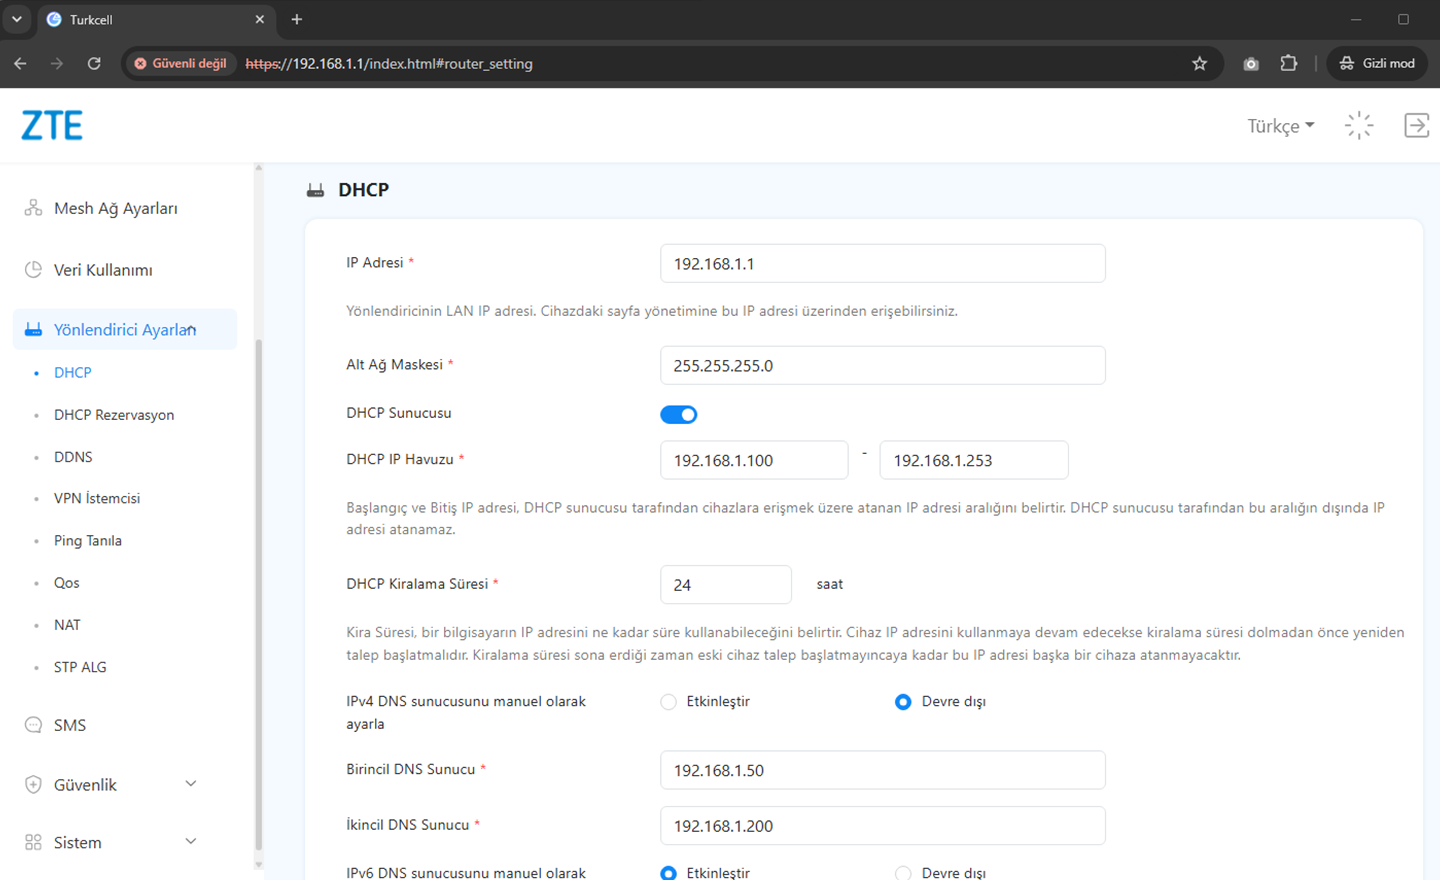Select Devre dışı for IPv6 manual DNS

[903, 873]
